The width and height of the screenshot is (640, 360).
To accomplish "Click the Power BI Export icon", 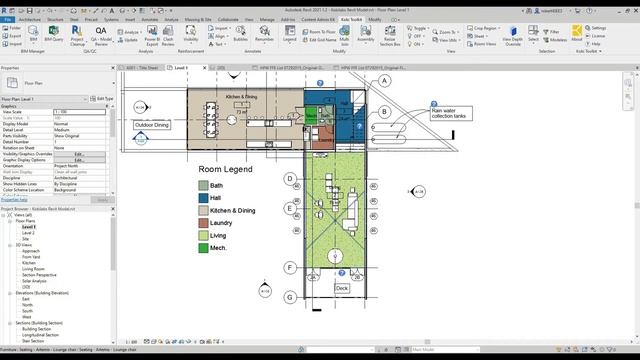I will point(152,35).
